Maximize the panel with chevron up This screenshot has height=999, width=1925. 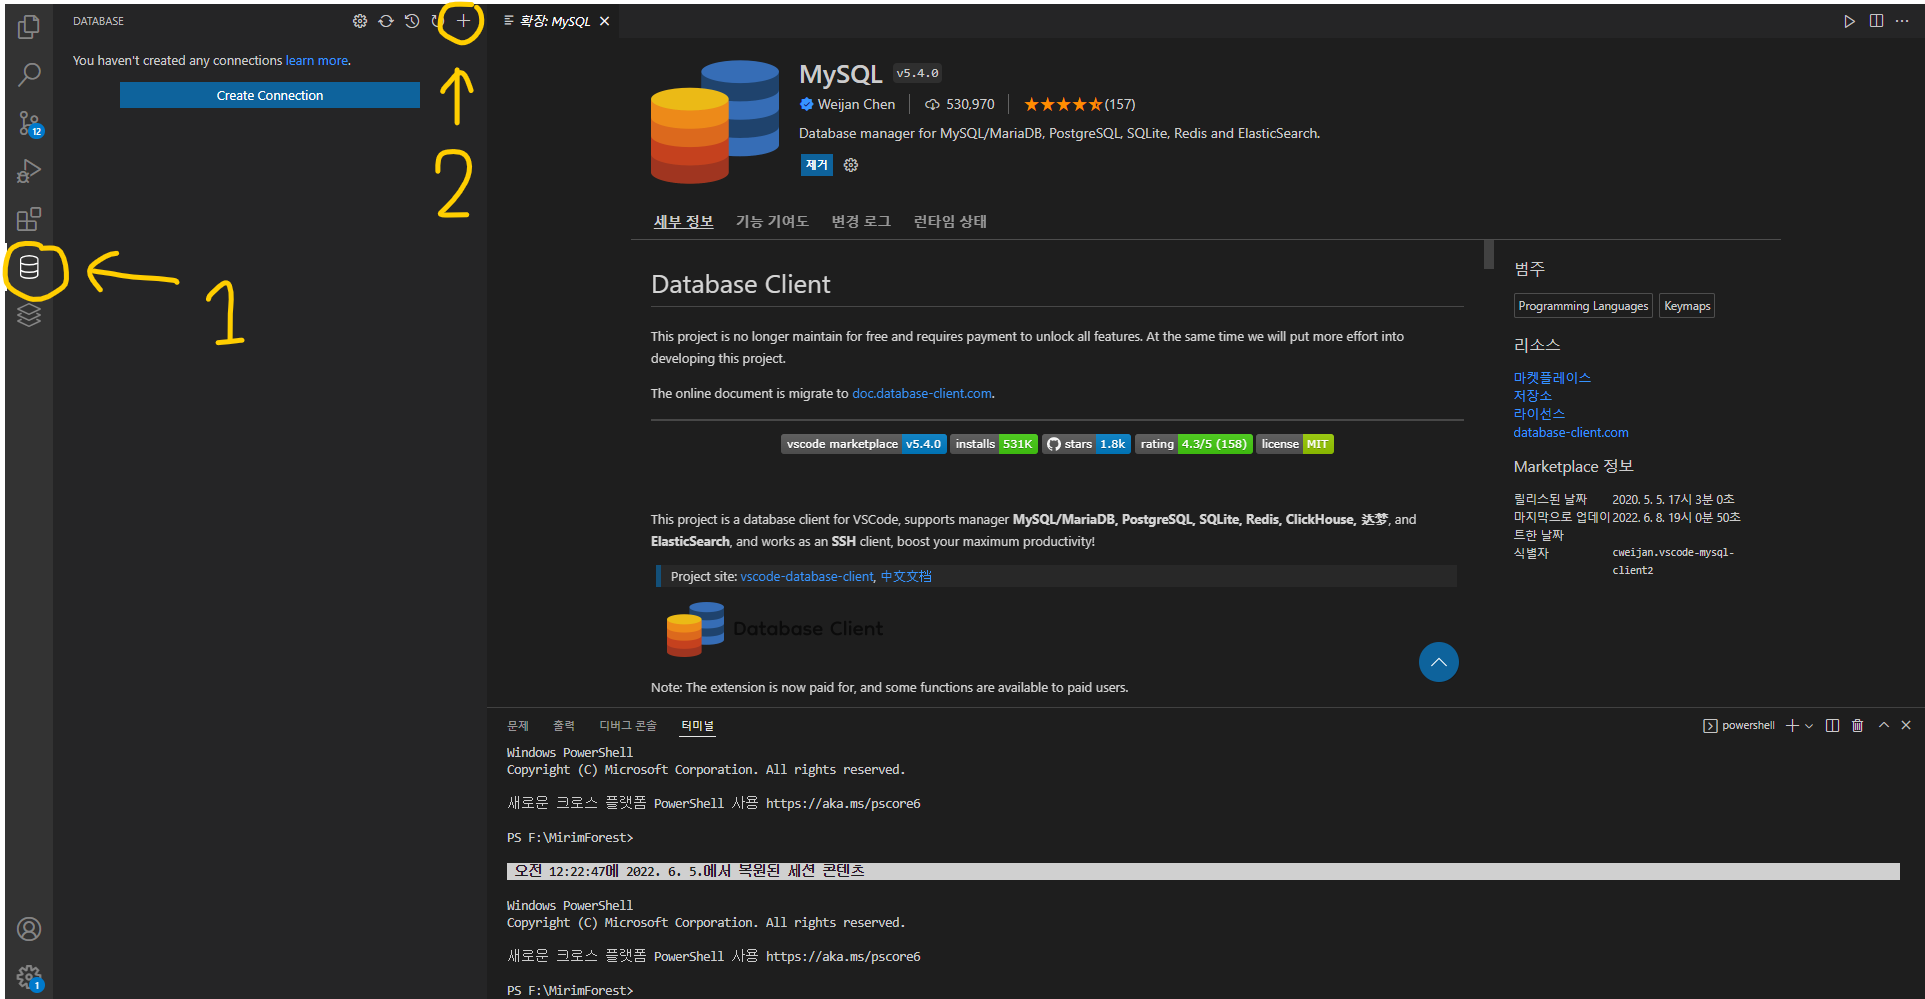coord(1884,725)
